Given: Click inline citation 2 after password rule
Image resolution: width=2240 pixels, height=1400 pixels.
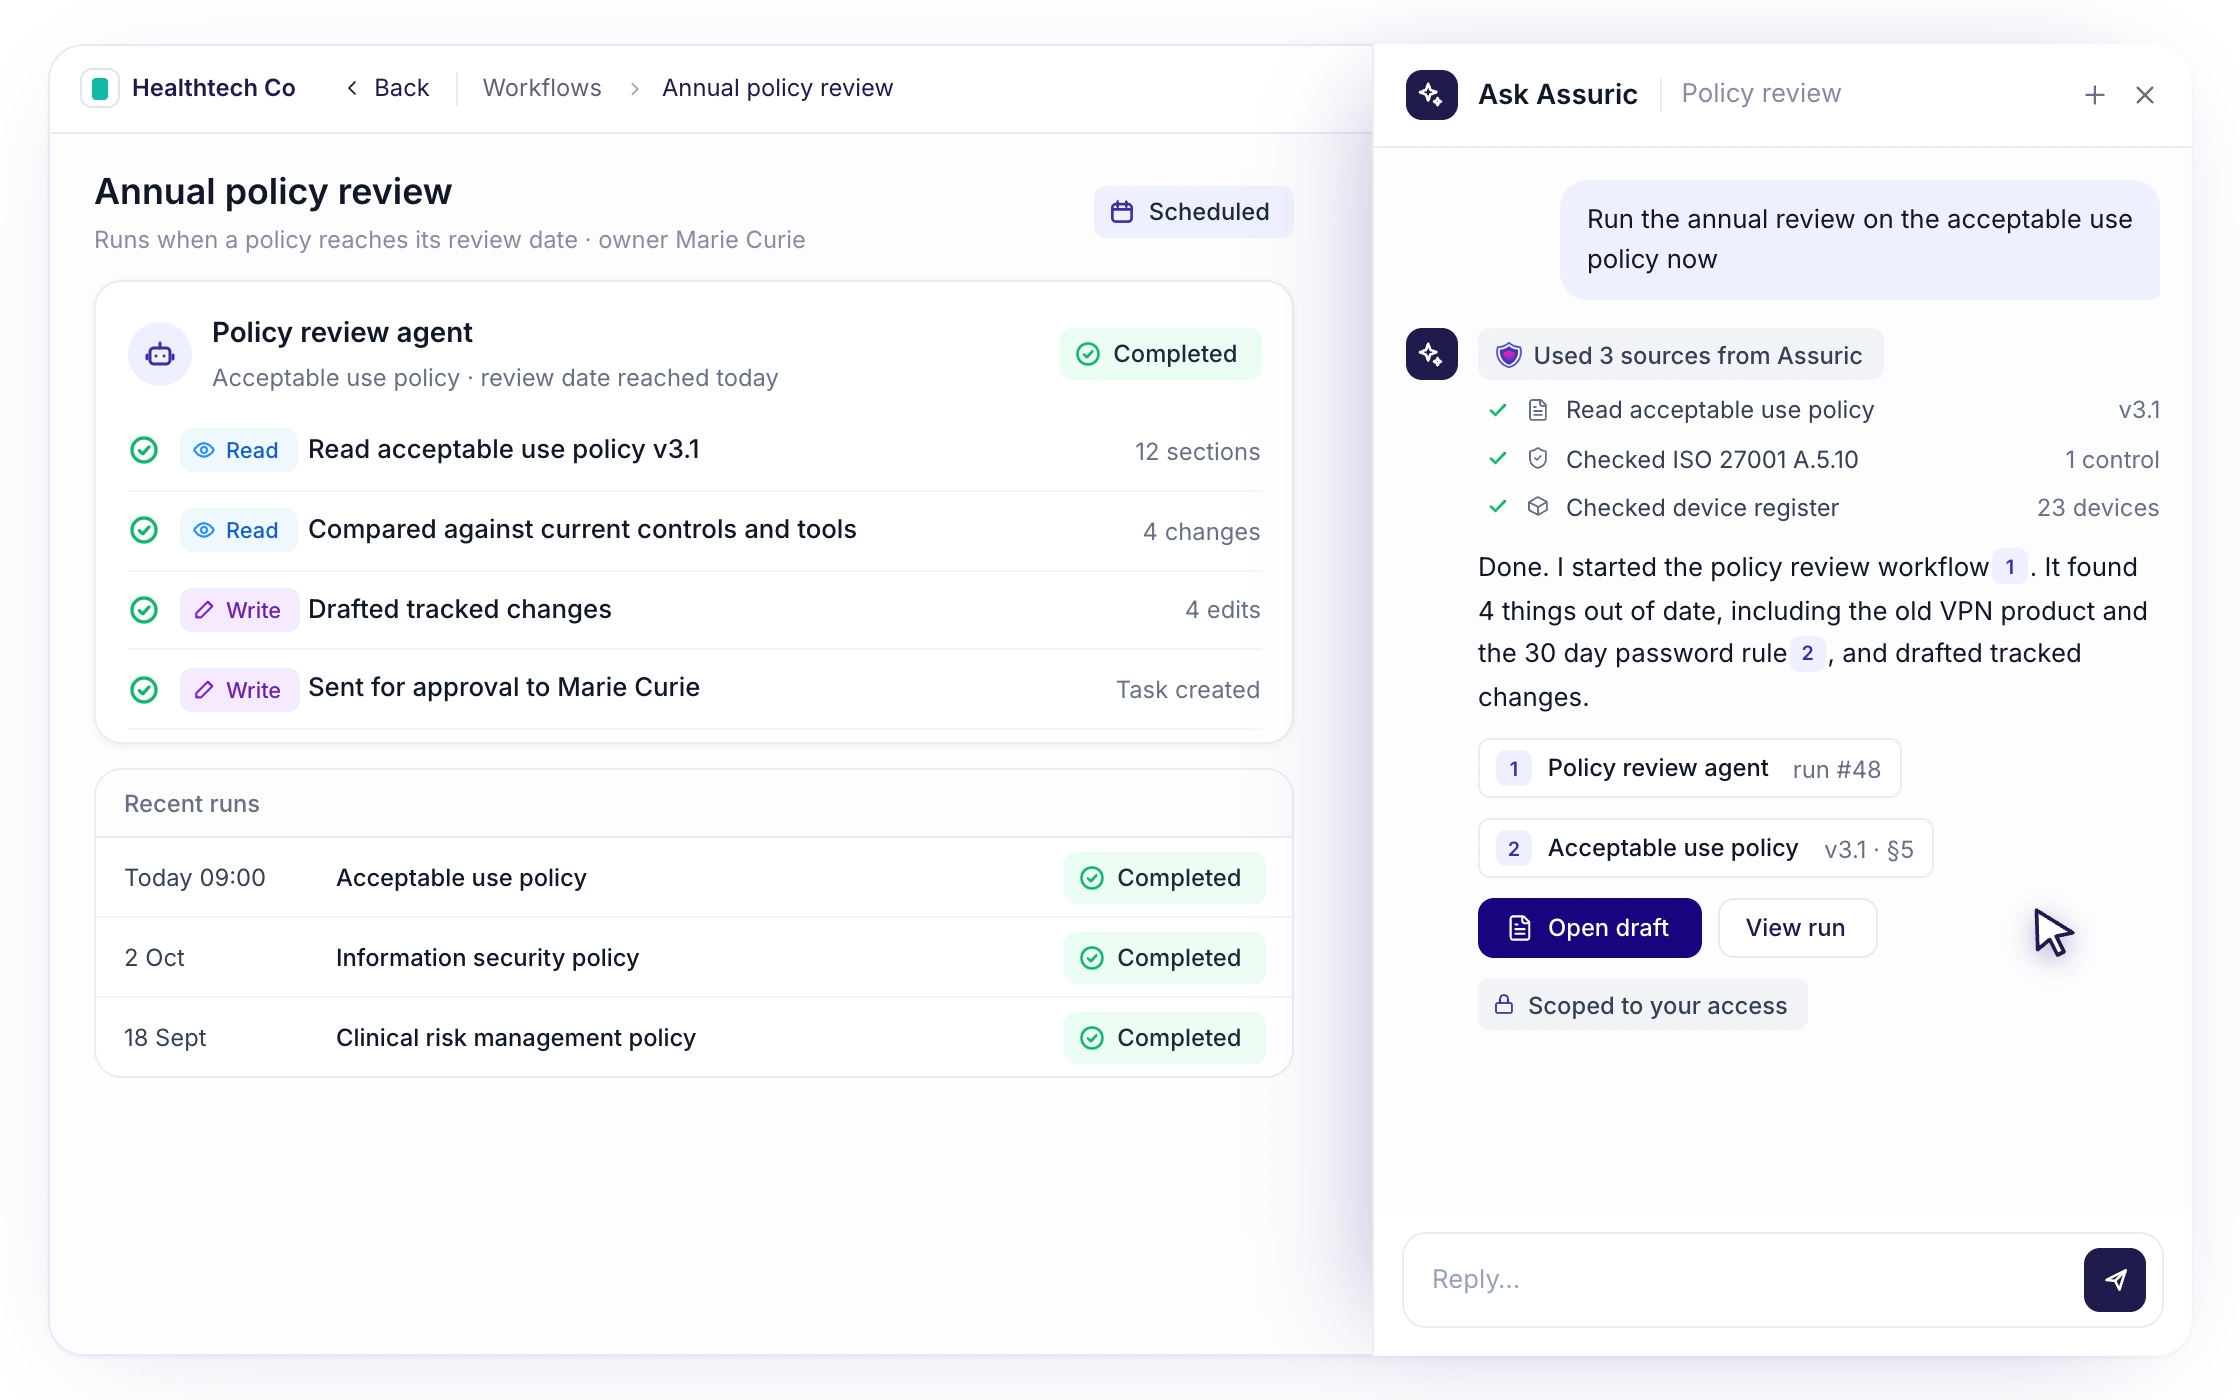Looking at the screenshot, I should pos(1807,653).
